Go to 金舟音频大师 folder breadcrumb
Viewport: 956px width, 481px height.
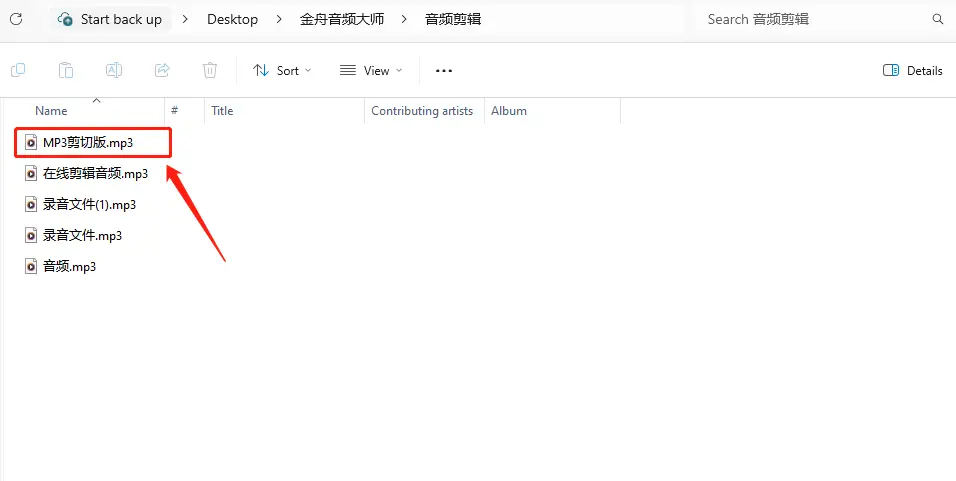(342, 20)
